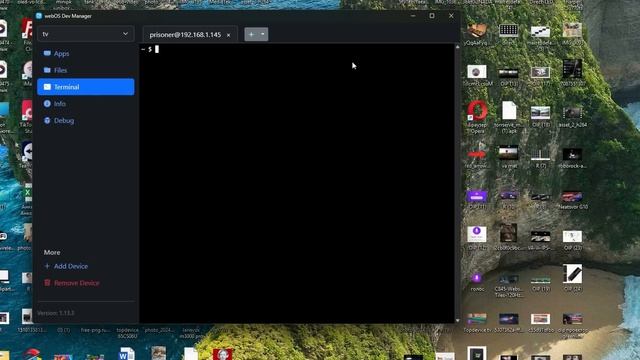Expand the arrow next to the new-tab plus button

click(x=263, y=34)
